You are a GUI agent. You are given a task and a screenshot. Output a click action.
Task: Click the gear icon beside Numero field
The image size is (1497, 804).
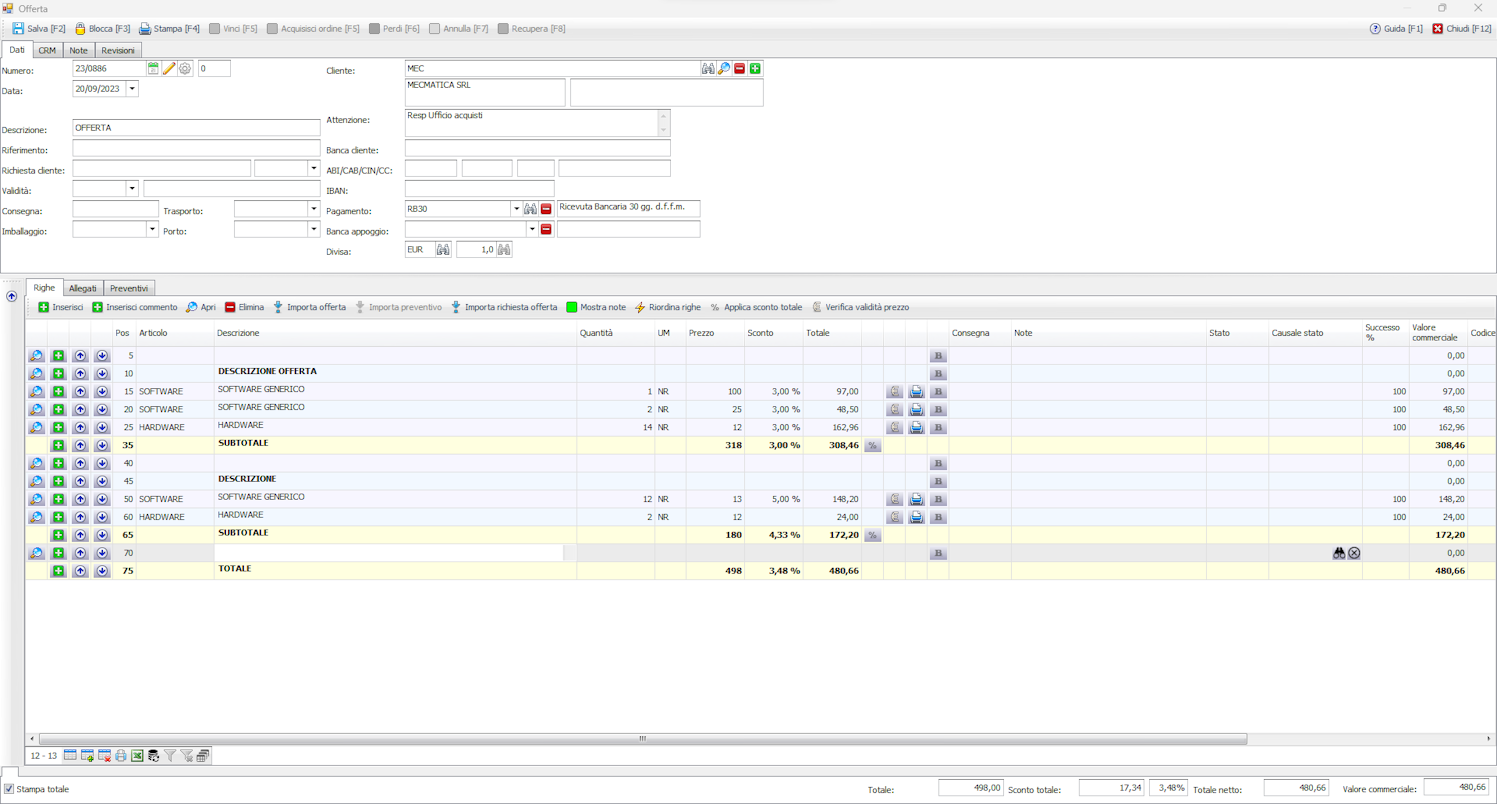185,69
